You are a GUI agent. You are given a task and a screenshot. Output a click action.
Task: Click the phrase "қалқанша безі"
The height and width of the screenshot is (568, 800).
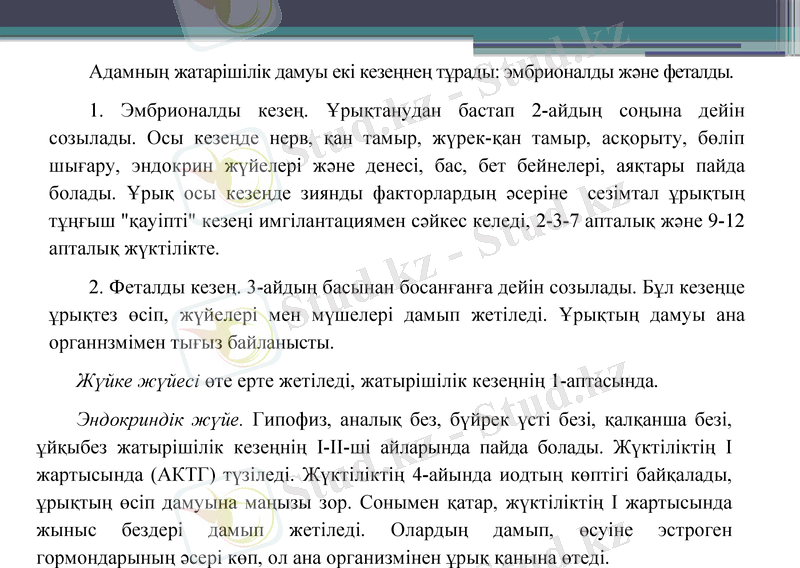[x=668, y=420]
